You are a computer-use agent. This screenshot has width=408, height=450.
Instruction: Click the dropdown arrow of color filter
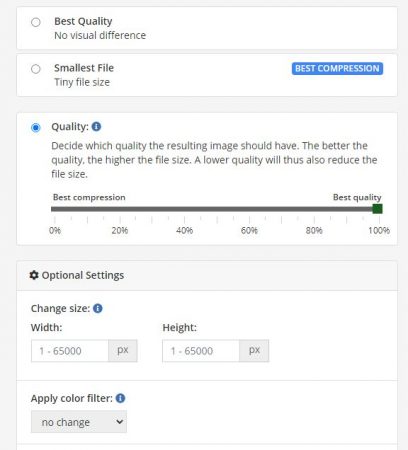119,422
